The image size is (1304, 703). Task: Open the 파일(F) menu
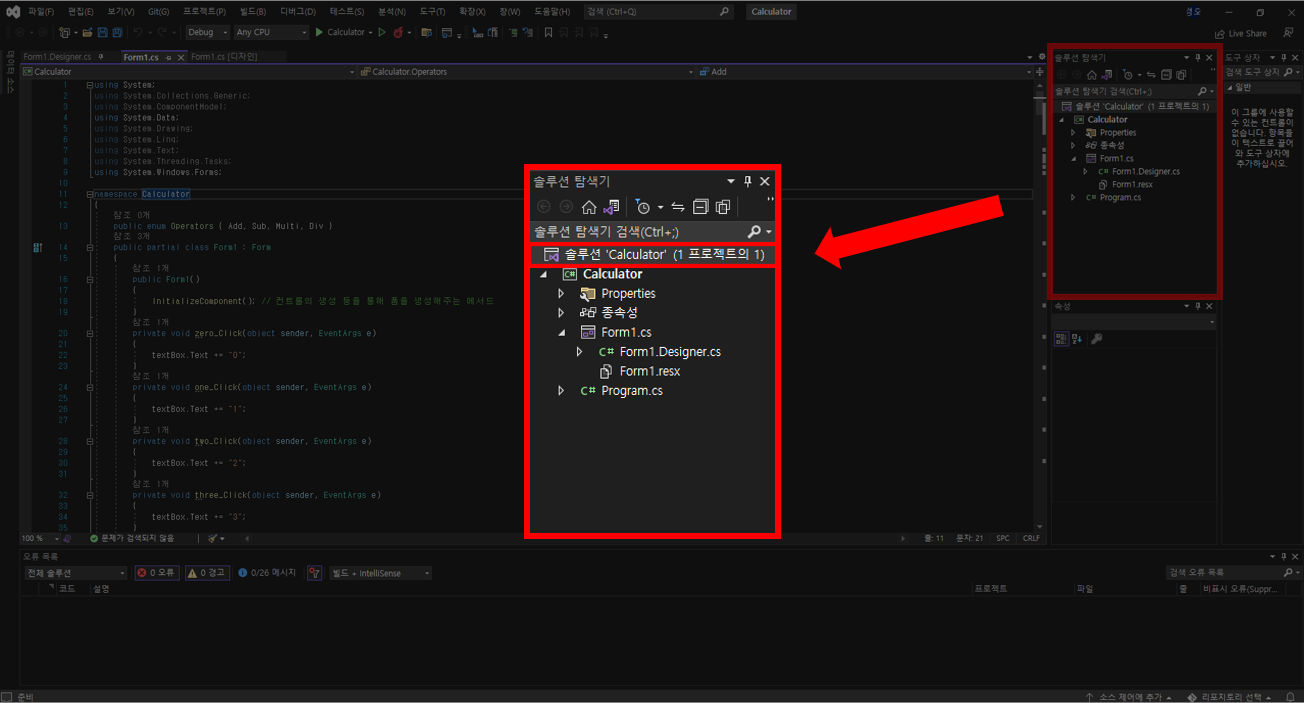click(x=41, y=12)
